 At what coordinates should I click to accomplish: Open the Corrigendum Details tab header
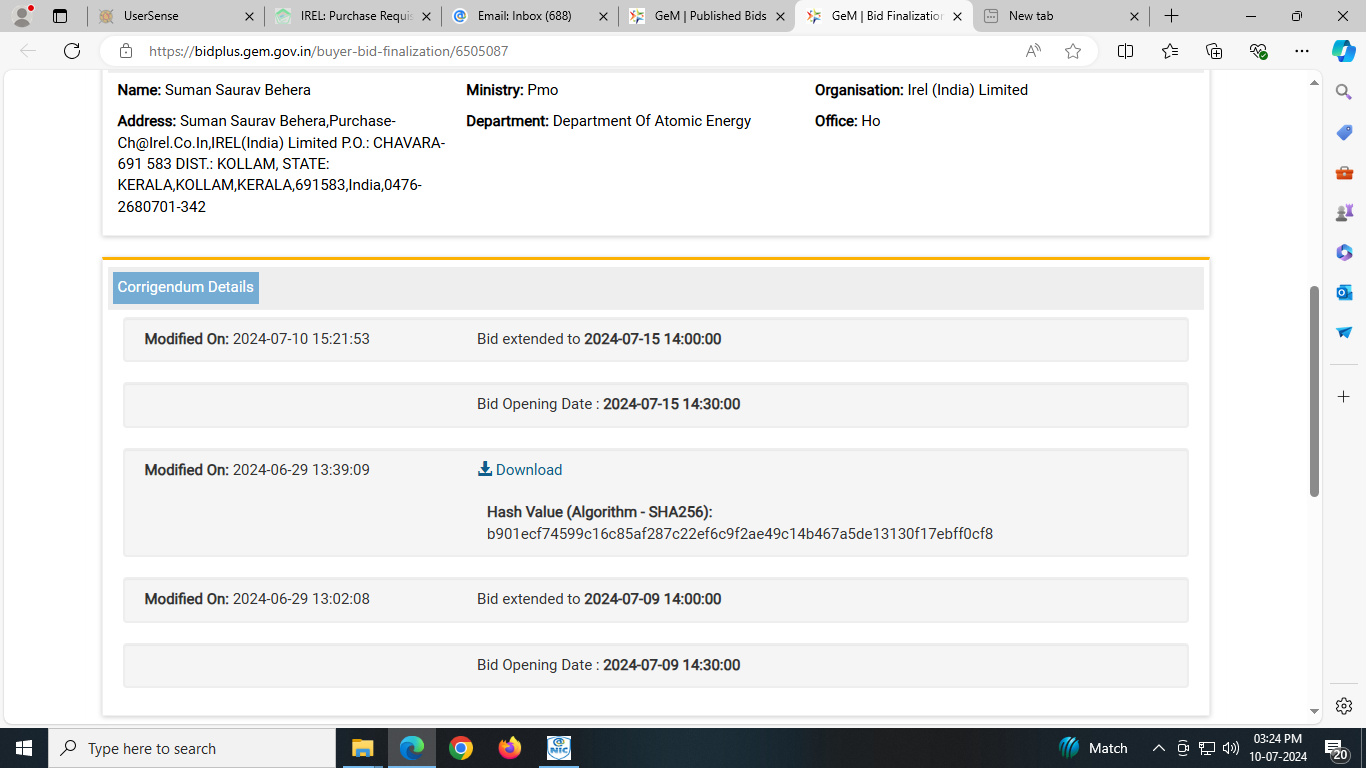pos(186,287)
